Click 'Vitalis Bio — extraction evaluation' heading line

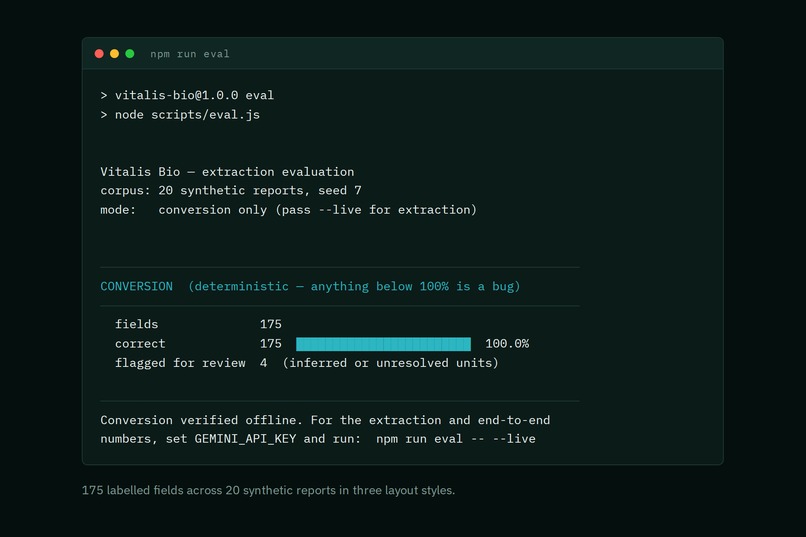(x=227, y=172)
